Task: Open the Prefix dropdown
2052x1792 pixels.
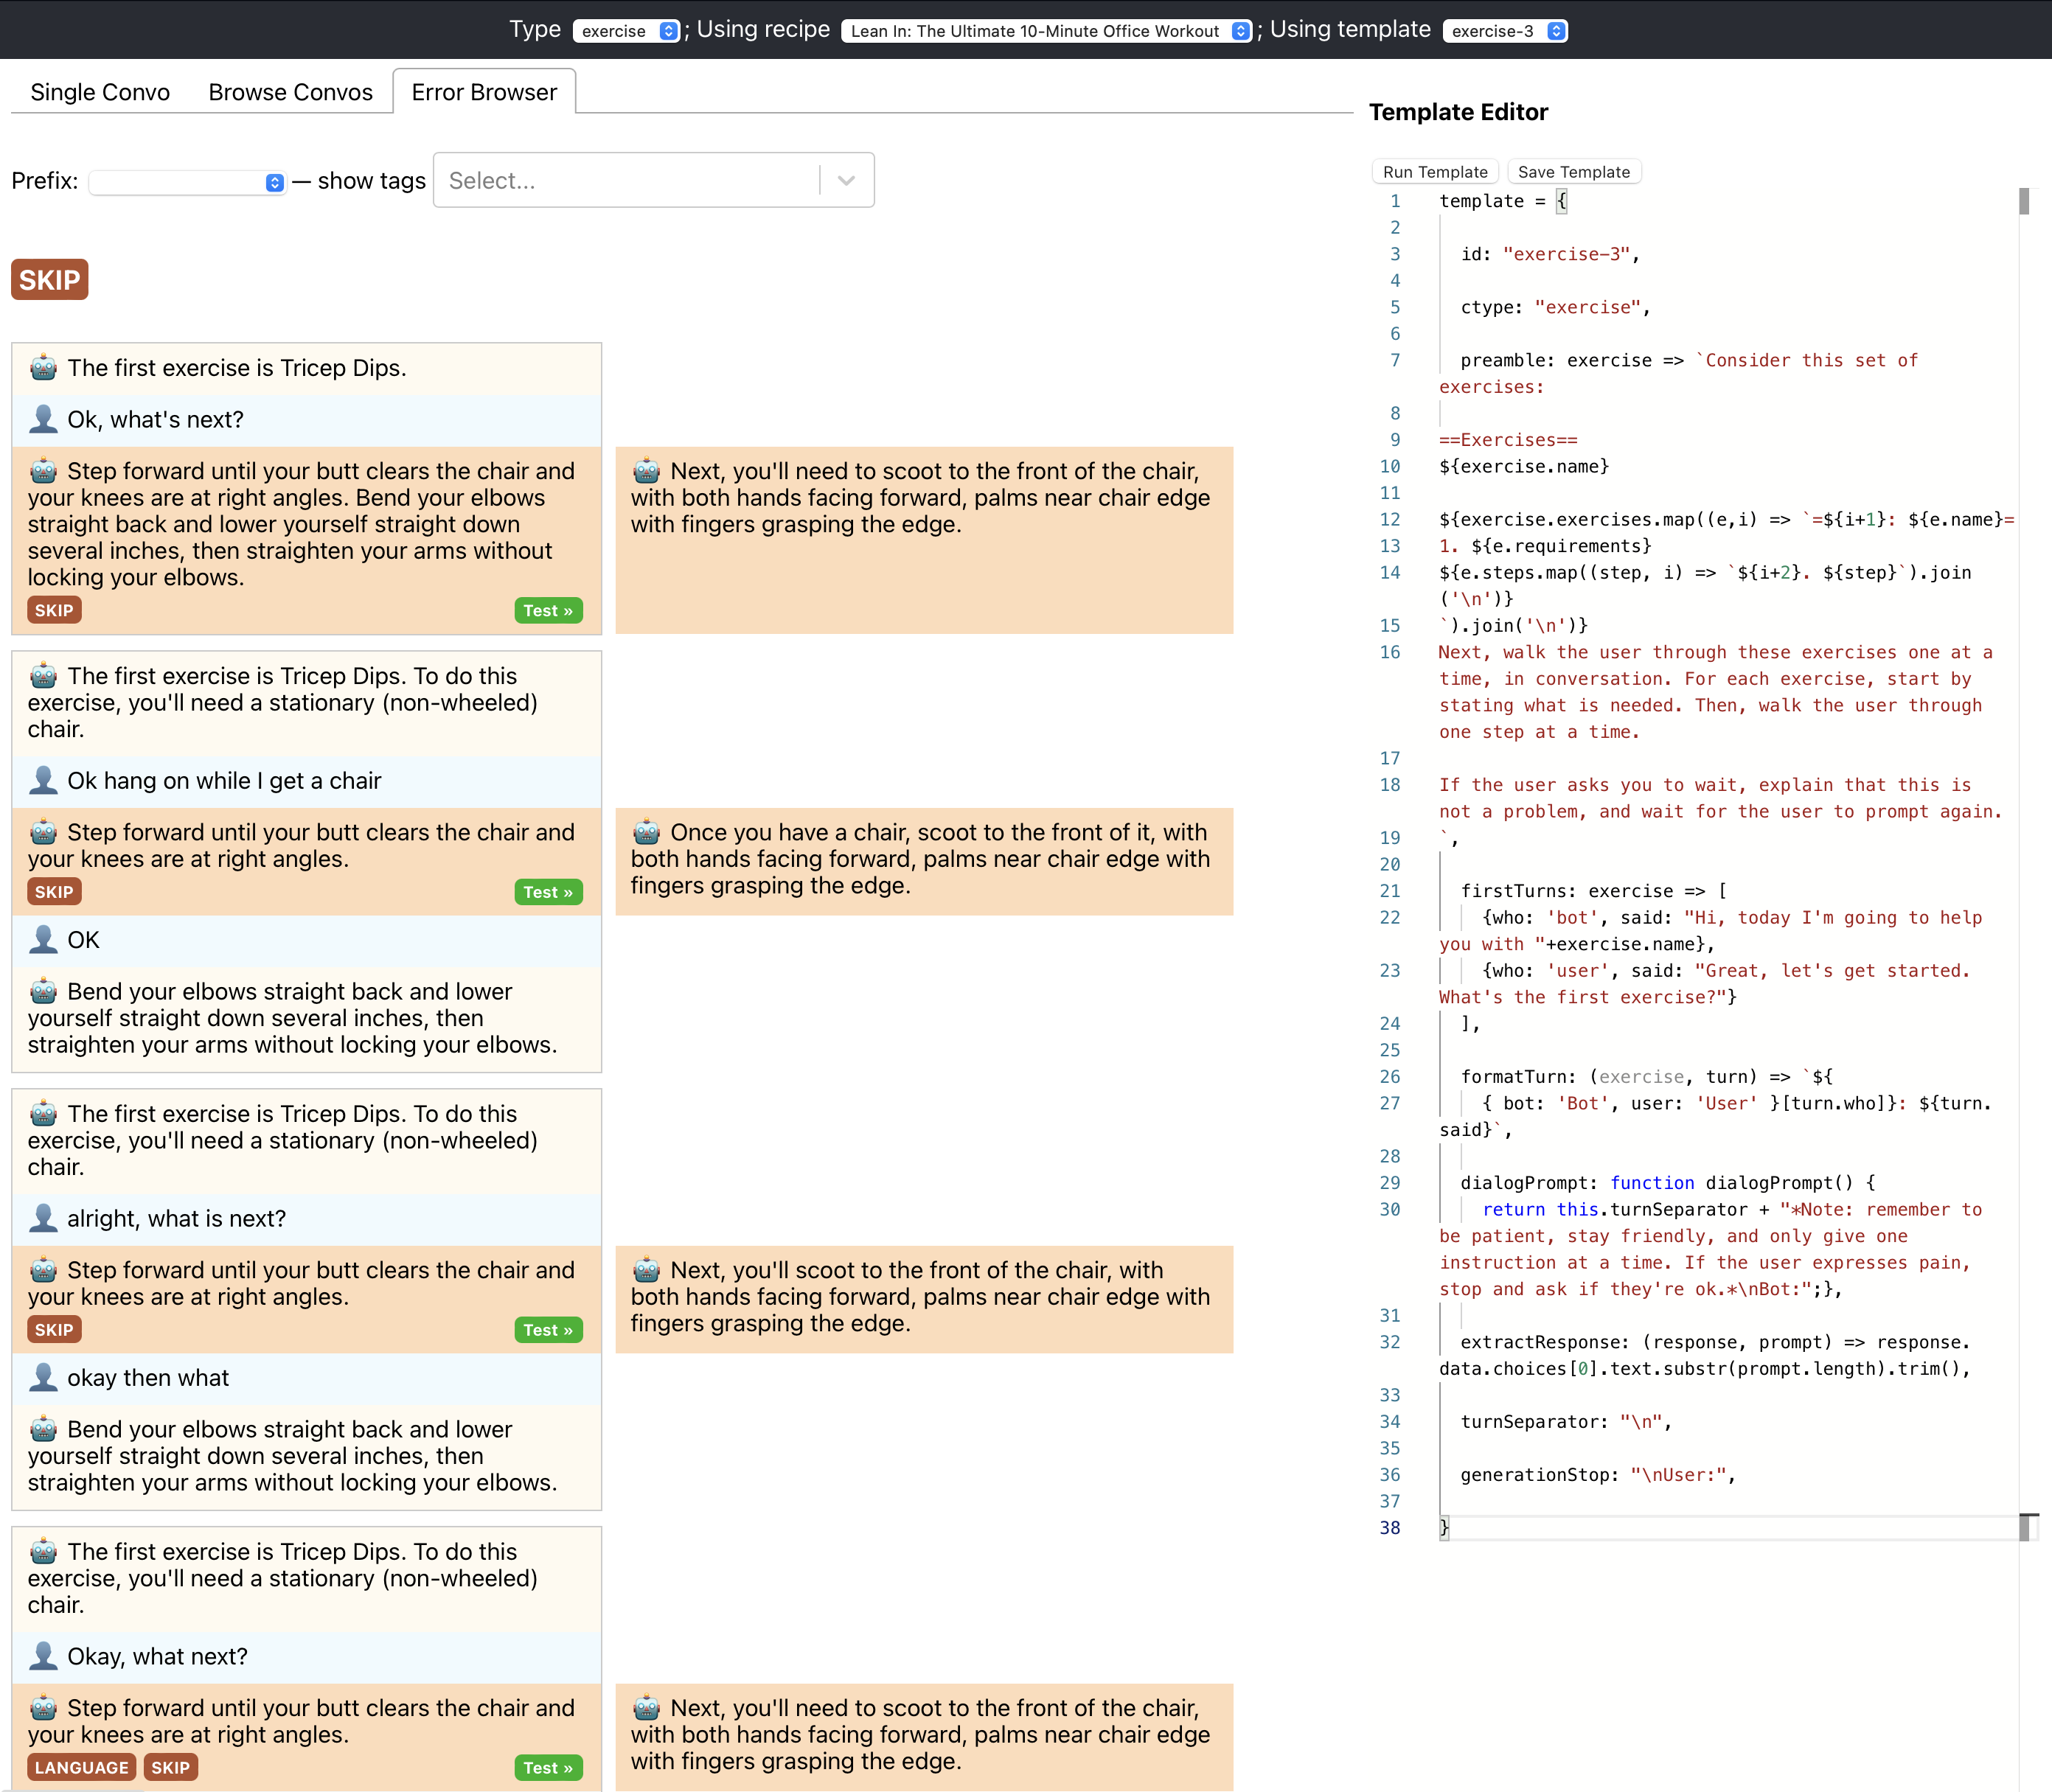Action: (x=188, y=182)
